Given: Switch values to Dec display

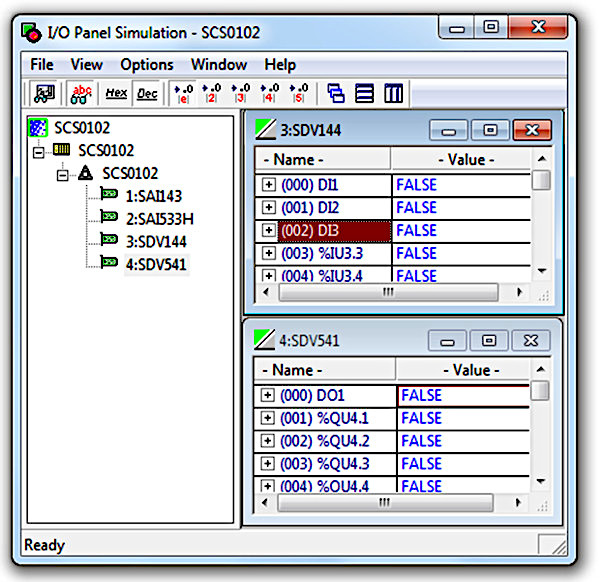Looking at the screenshot, I should 147,93.
